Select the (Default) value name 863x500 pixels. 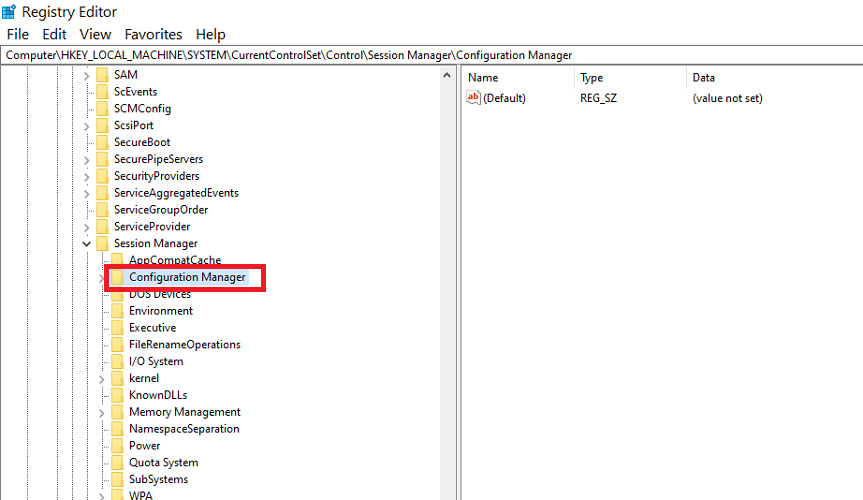point(504,99)
